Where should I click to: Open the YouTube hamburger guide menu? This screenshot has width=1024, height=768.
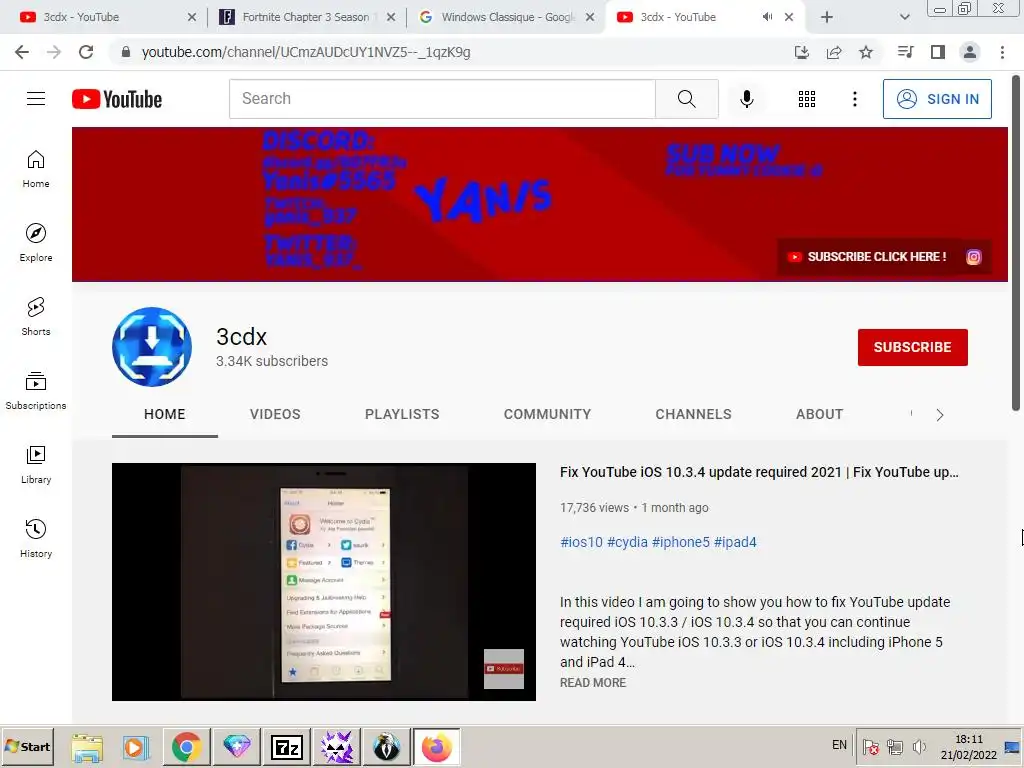point(36,99)
